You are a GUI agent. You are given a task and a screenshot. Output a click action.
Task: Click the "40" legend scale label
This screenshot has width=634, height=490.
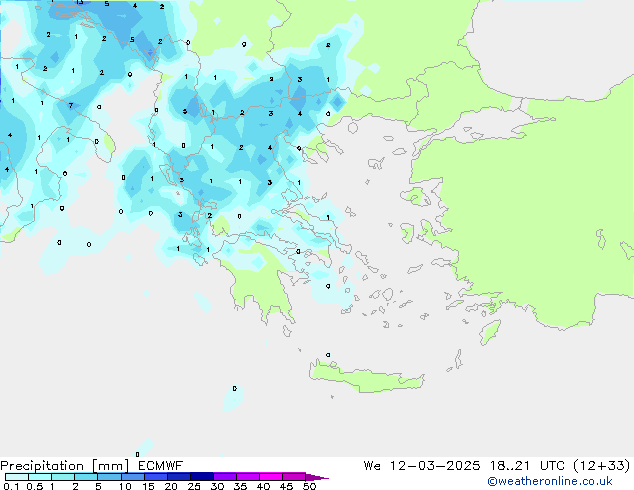point(264,486)
